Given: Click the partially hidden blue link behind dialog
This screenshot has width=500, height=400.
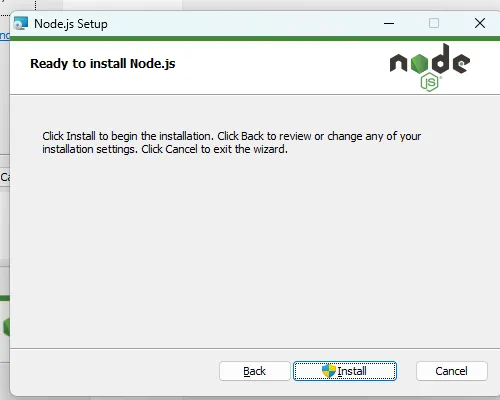Looking at the screenshot, I should point(5,35).
